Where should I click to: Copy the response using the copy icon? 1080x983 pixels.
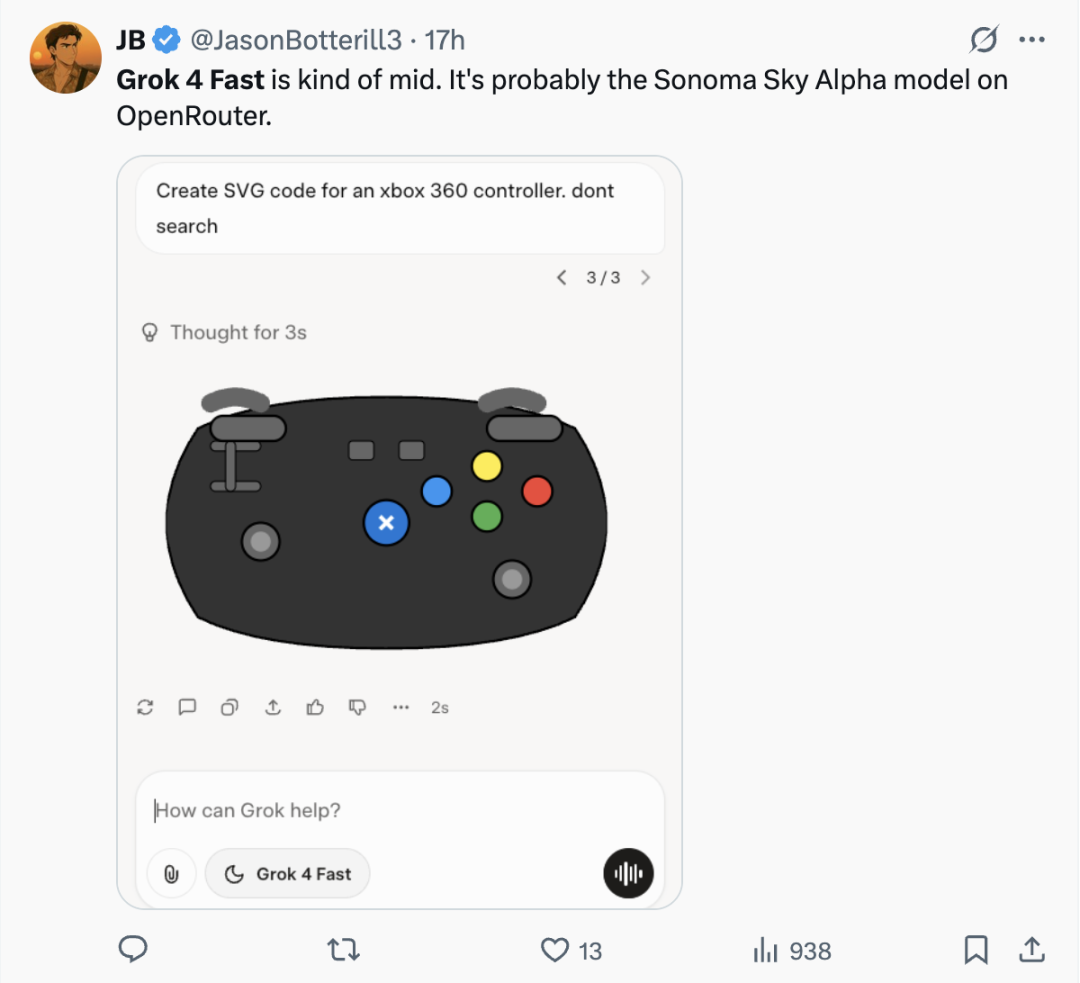pyautogui.click(x=229, y=707)
